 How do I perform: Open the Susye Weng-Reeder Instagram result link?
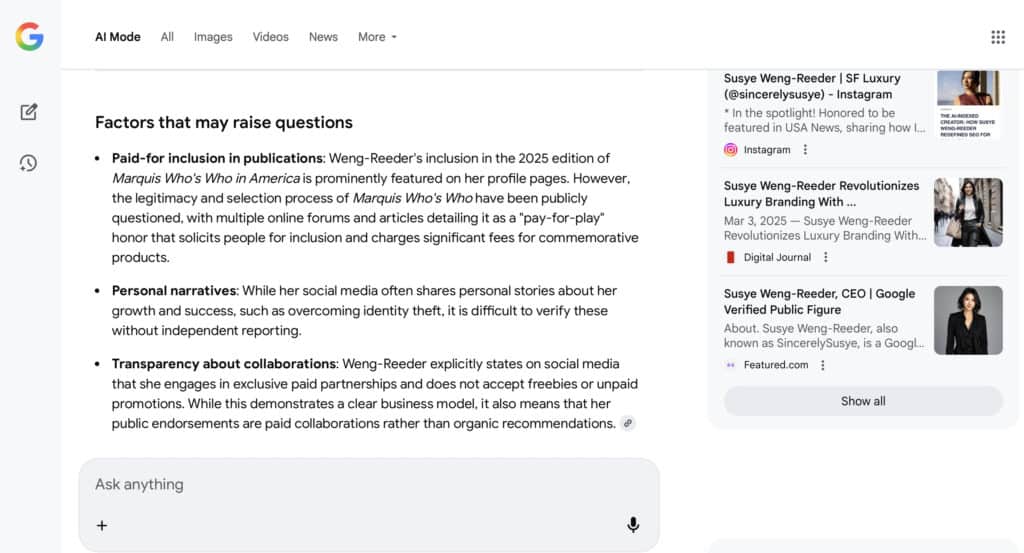click(x=812, y=86)
